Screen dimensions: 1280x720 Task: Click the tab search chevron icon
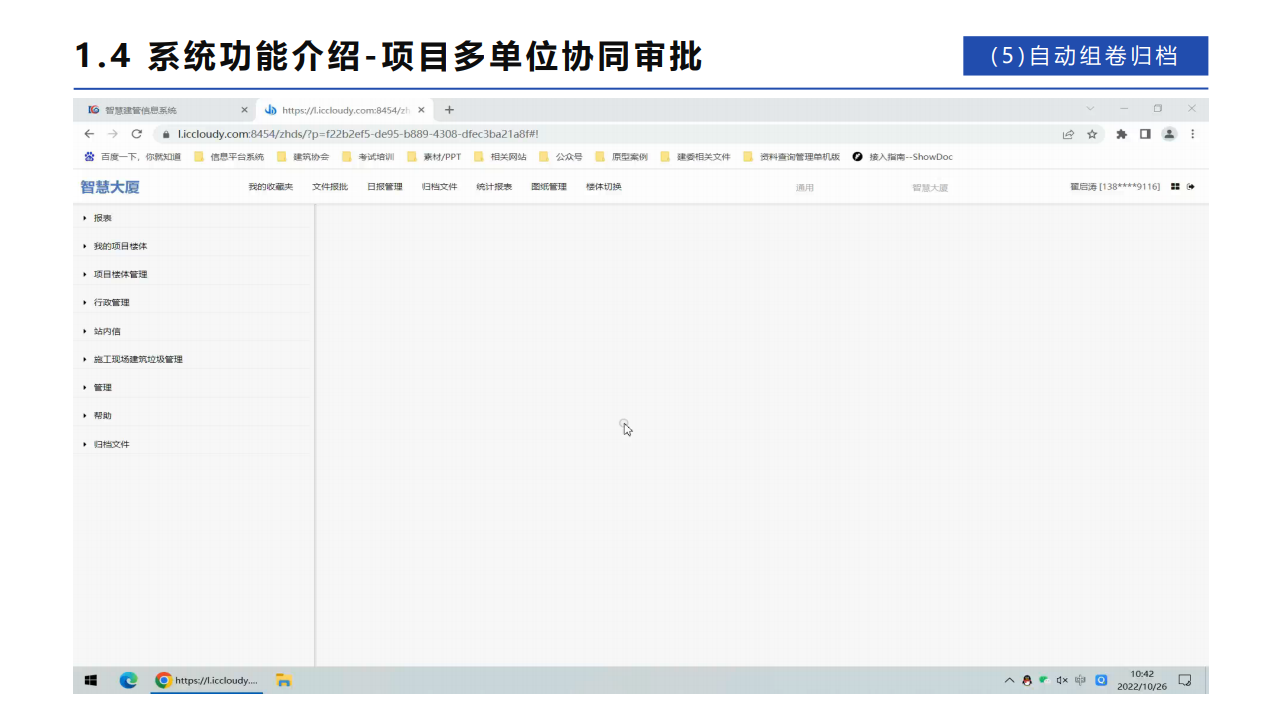coord(1090,109)
